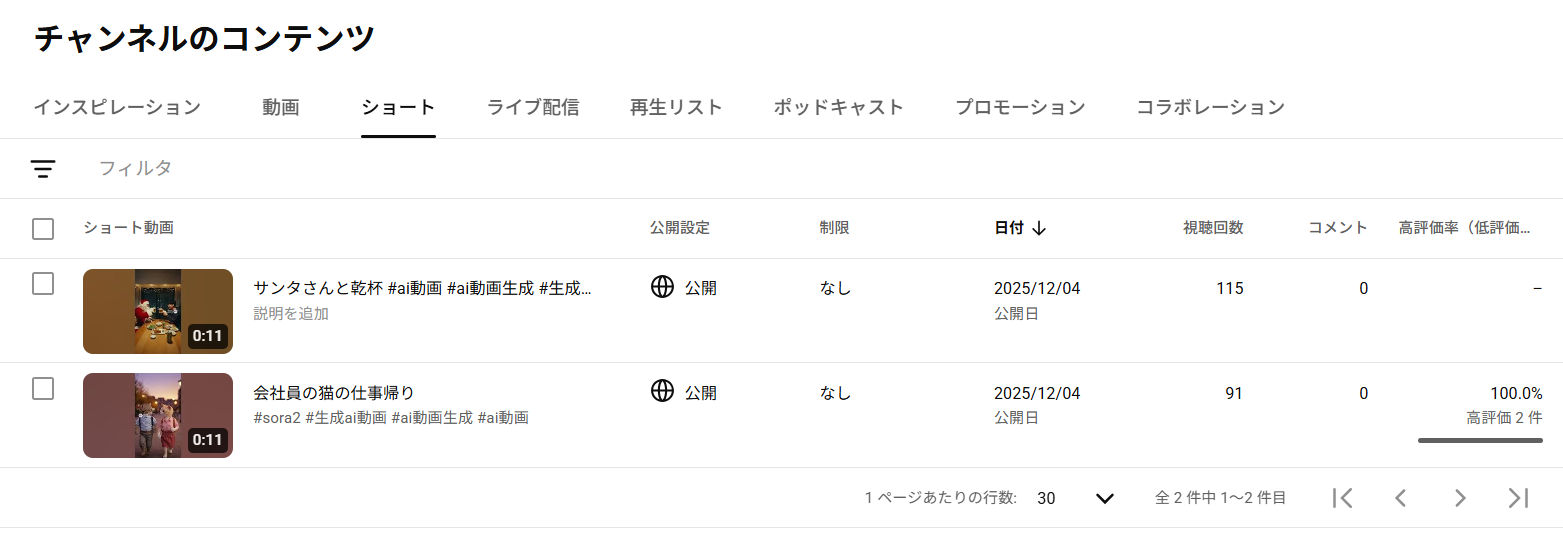Toggle the select-all videos checkbox
Image resolution: width=1563 pixels, height=545 pixels.
(43, 229)
